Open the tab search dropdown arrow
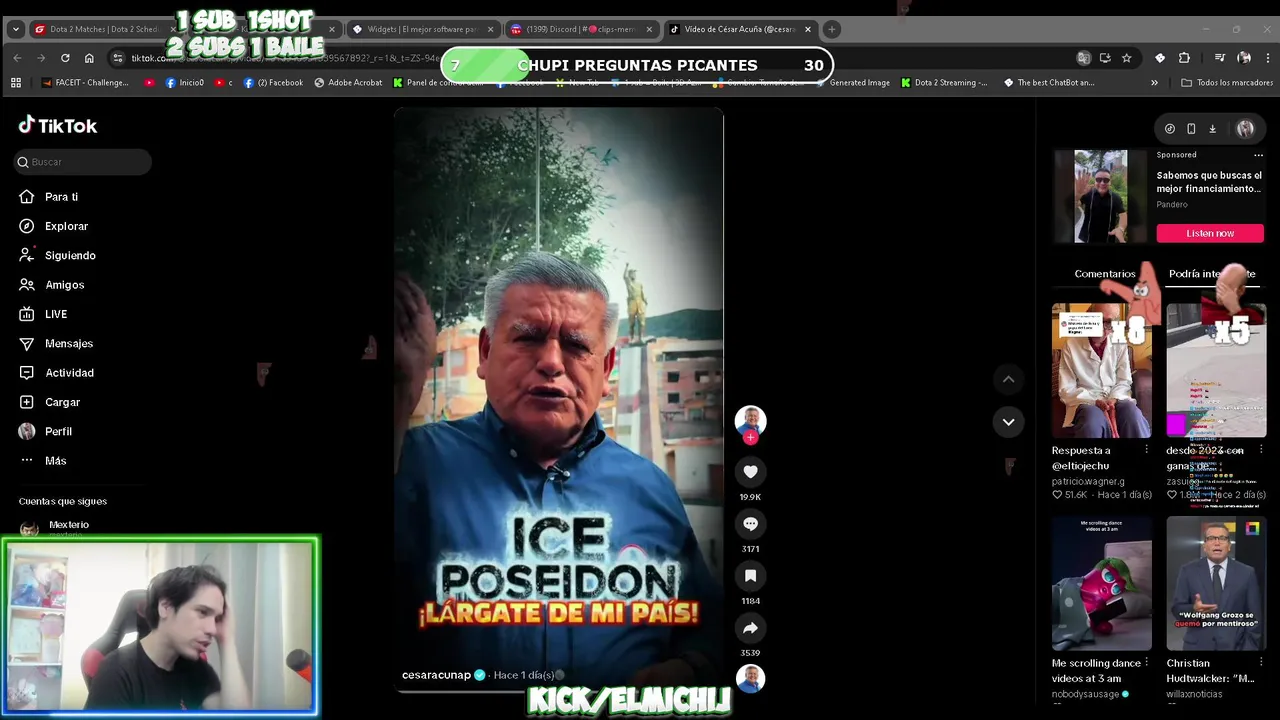The image size is (1280, 720). point(15,29)
